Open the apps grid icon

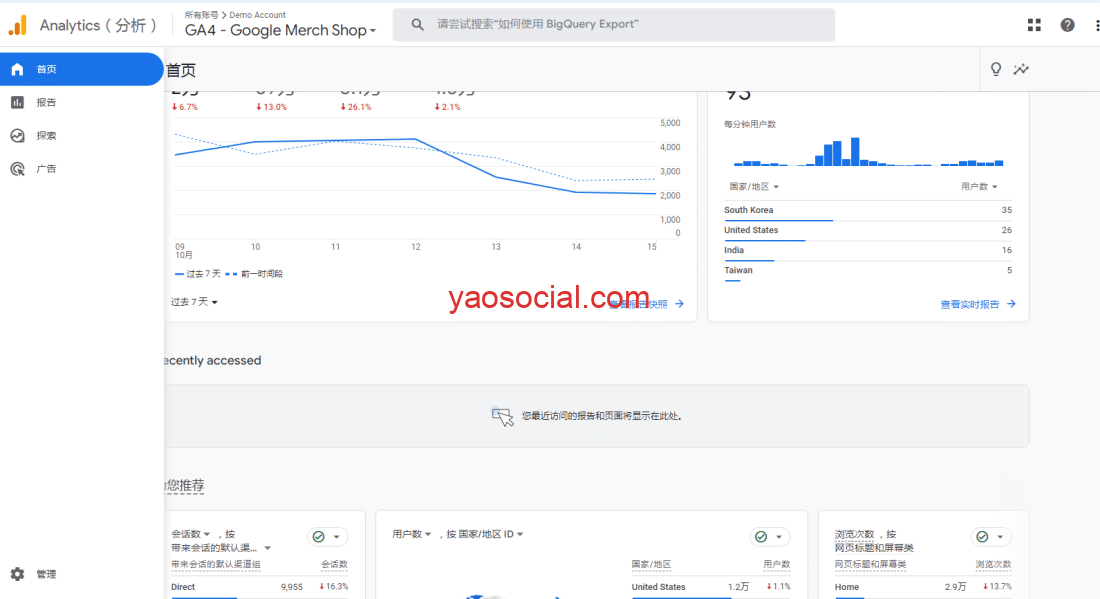pyautogui.click(x=1034, y=25)
